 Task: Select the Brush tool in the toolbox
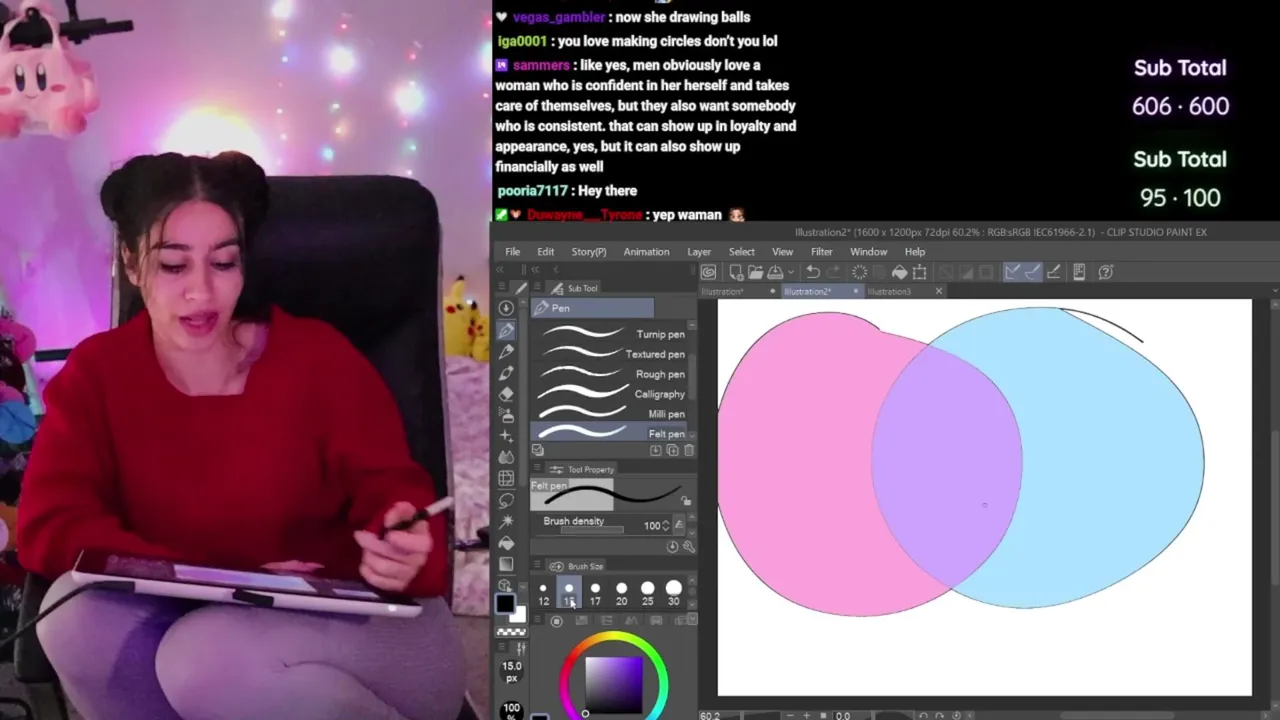(506, 373)
